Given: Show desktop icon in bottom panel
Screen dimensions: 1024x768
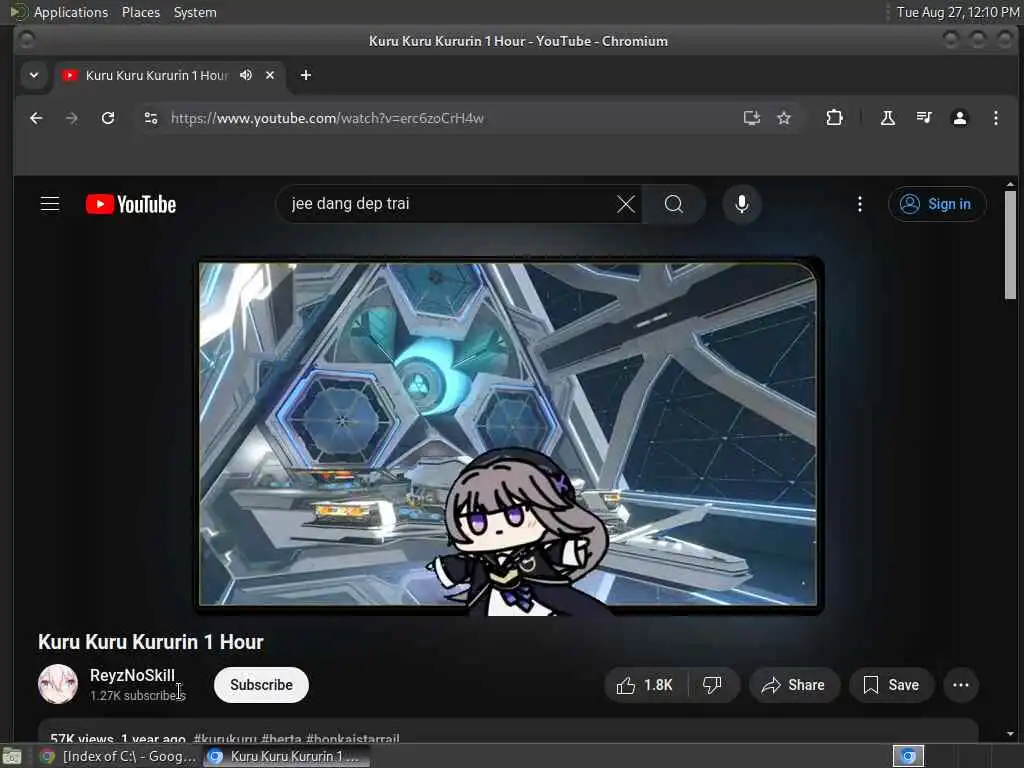Looking at the screenshot, I should (x=12, y=756).
